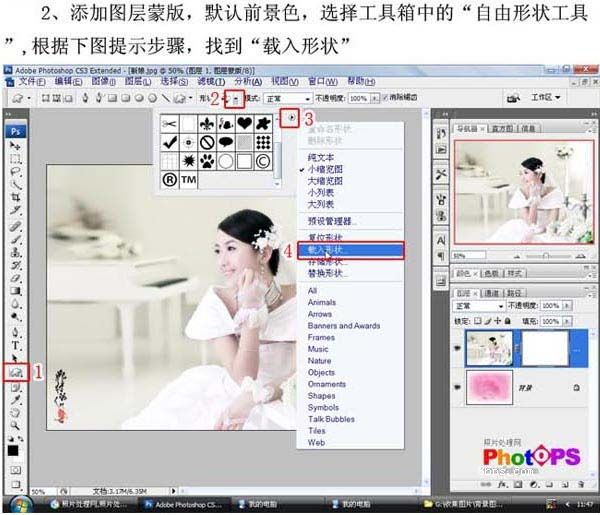
Task: Toggle the 消除锯齿 anti-alias checkbox
Action: [x=385, y=98]
